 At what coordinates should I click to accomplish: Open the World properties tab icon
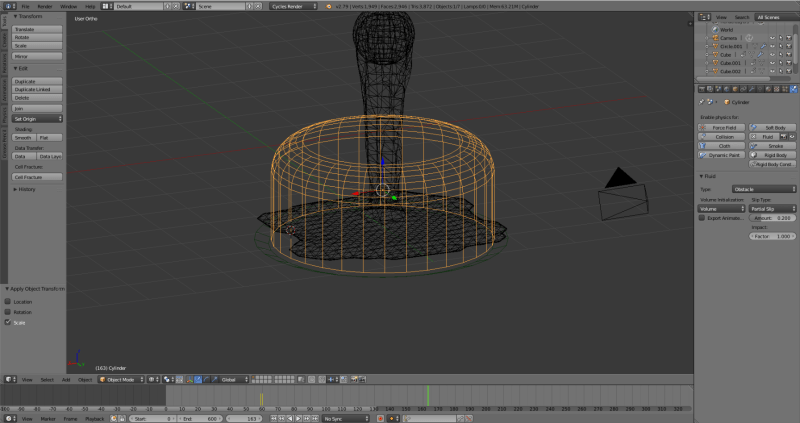727,89
